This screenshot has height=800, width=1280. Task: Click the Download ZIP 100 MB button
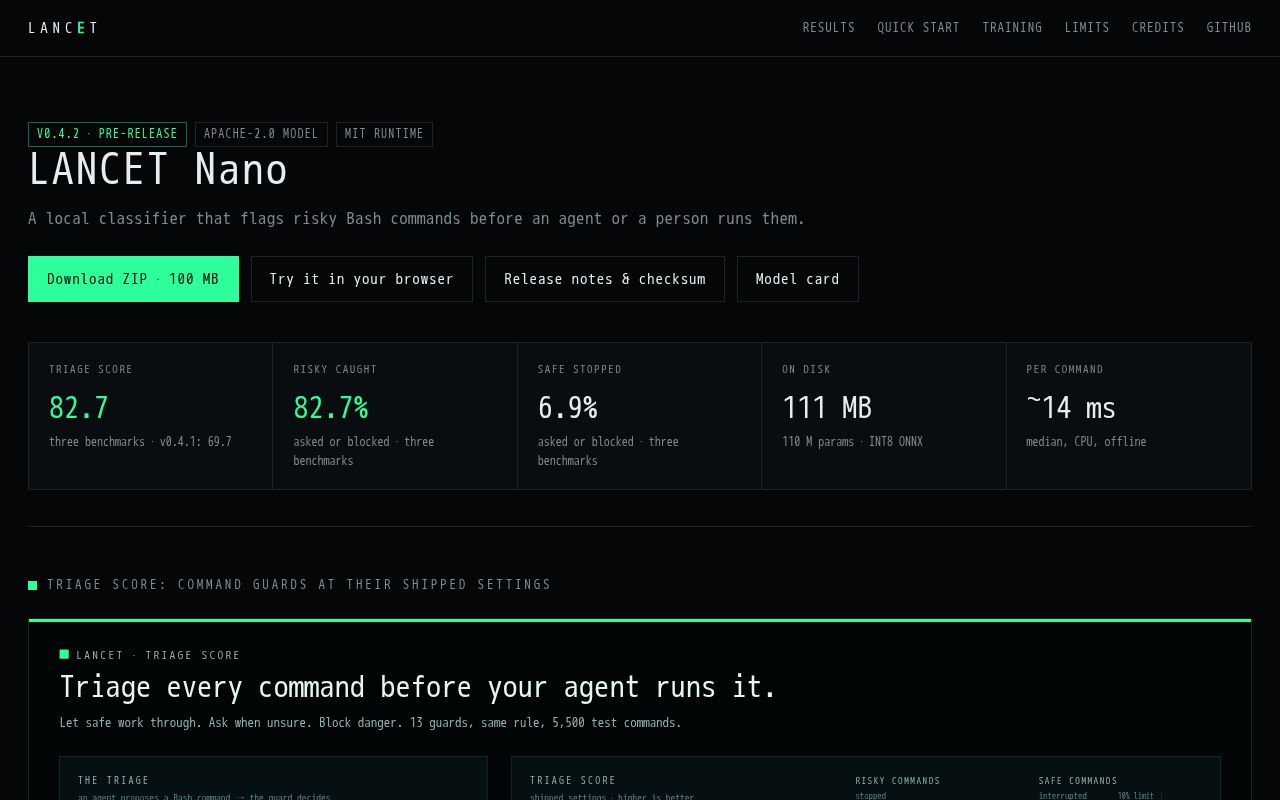coord(133,279)
